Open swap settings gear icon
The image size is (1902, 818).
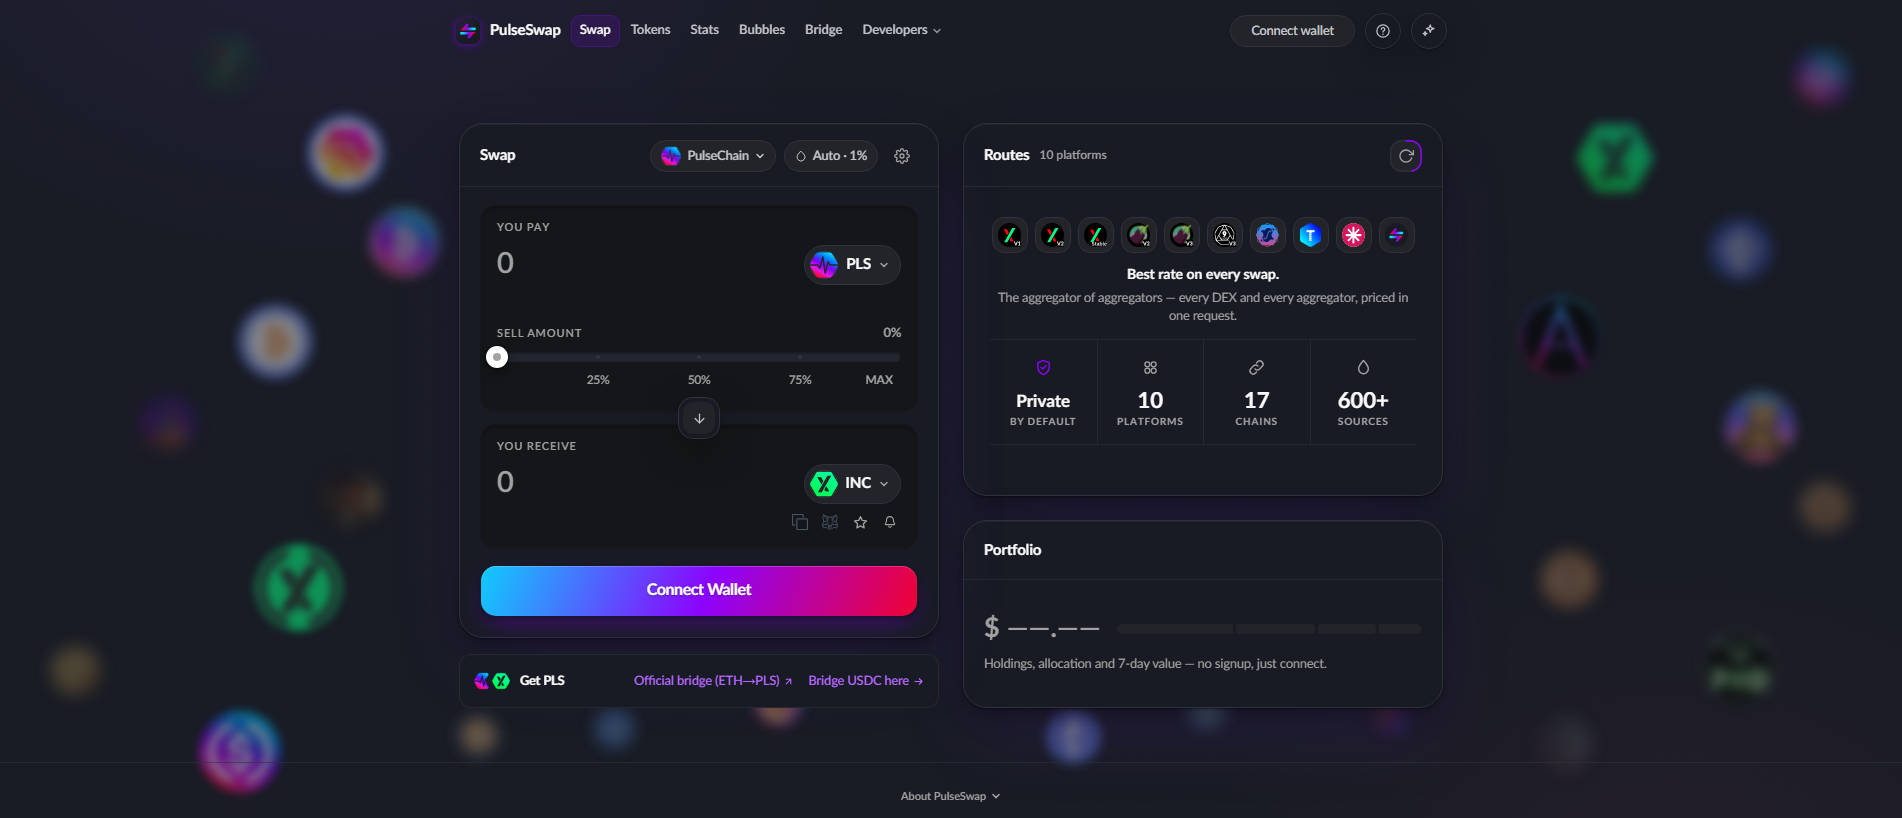click(902, 156)
